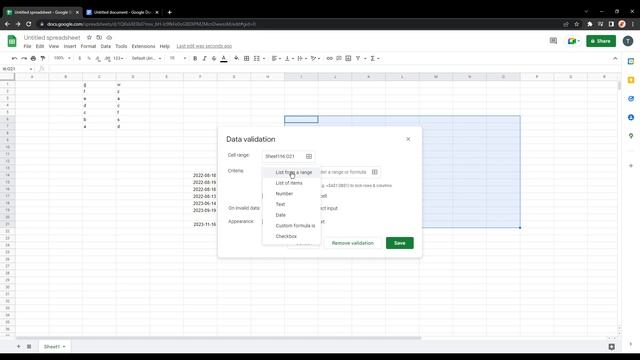This screenshot has width=640, height=360.
Task: Open the Help menu
Action: pyautogui.click(x=164, y=47)
